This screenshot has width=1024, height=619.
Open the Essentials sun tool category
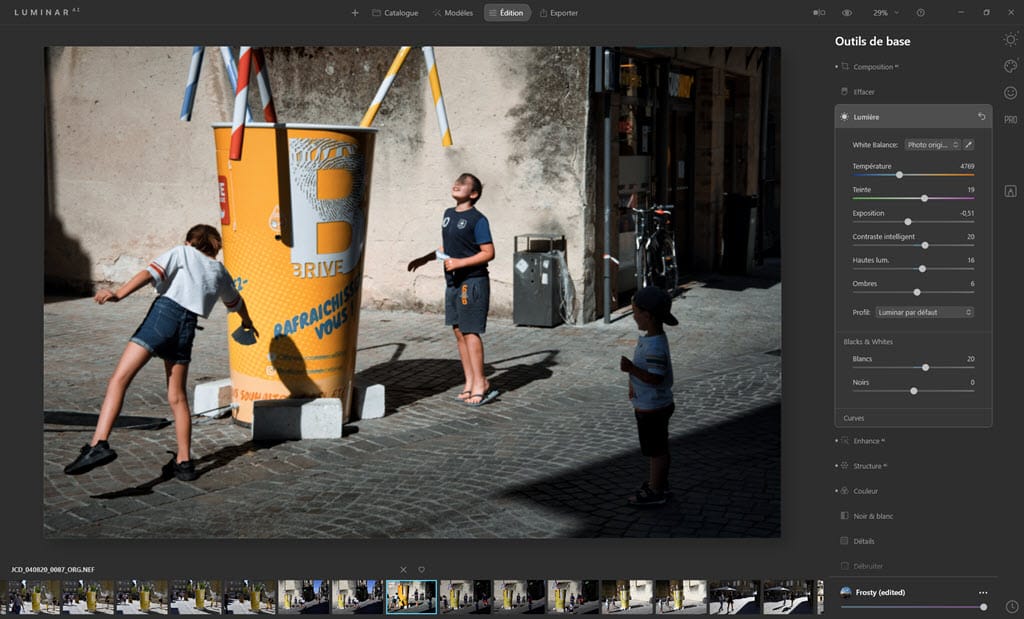click(x=1010, y=40)
